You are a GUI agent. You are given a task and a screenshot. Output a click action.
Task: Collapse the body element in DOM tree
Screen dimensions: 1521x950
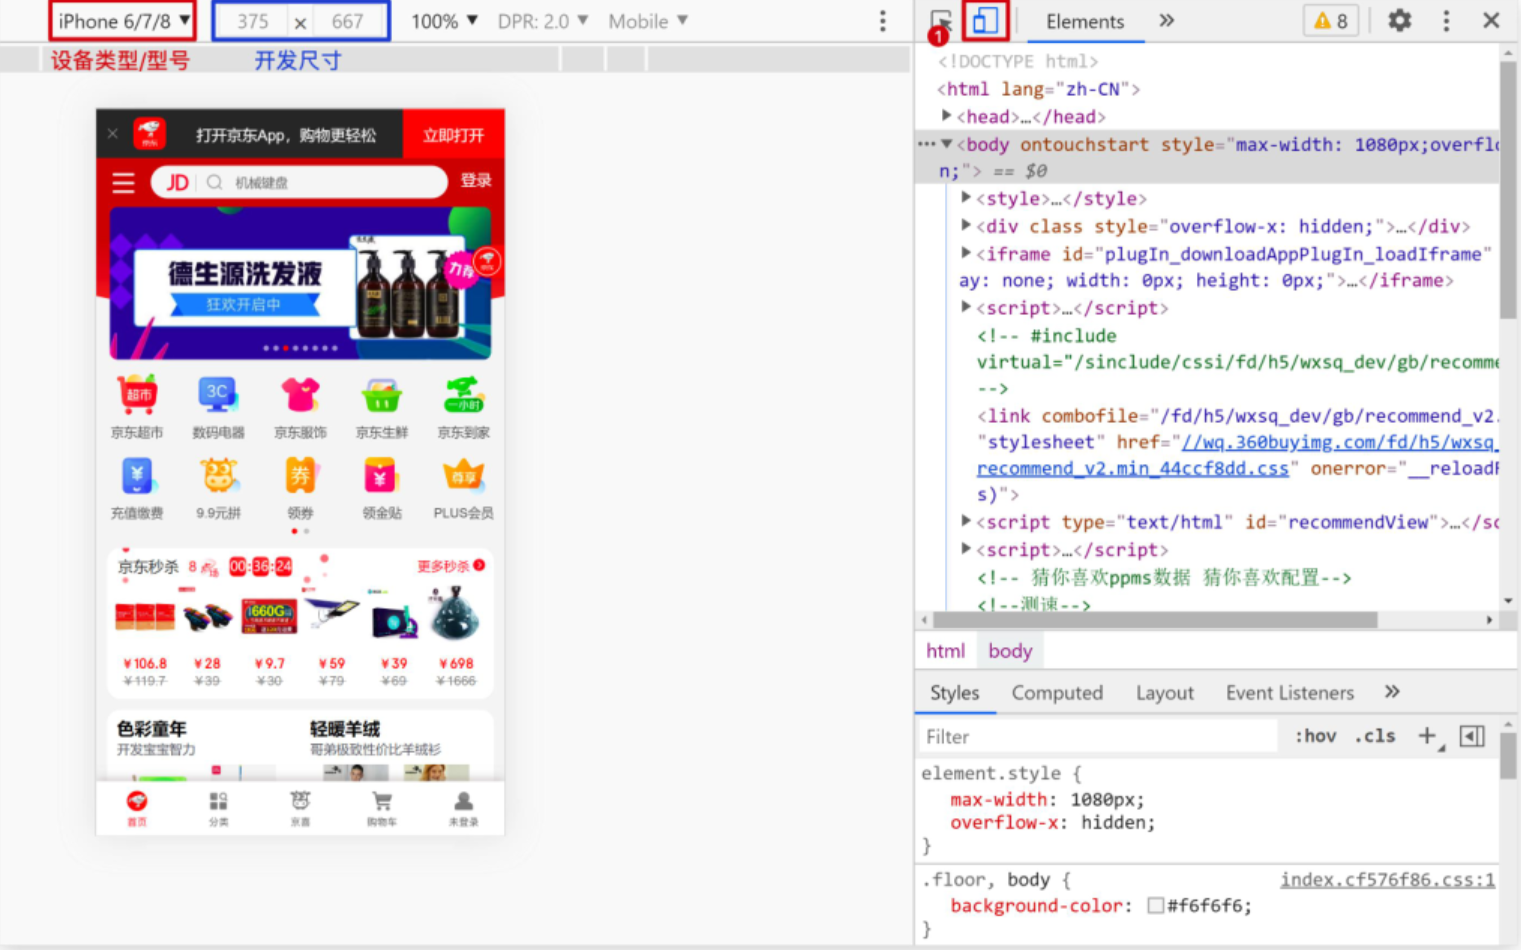click(x=945, y=144)
